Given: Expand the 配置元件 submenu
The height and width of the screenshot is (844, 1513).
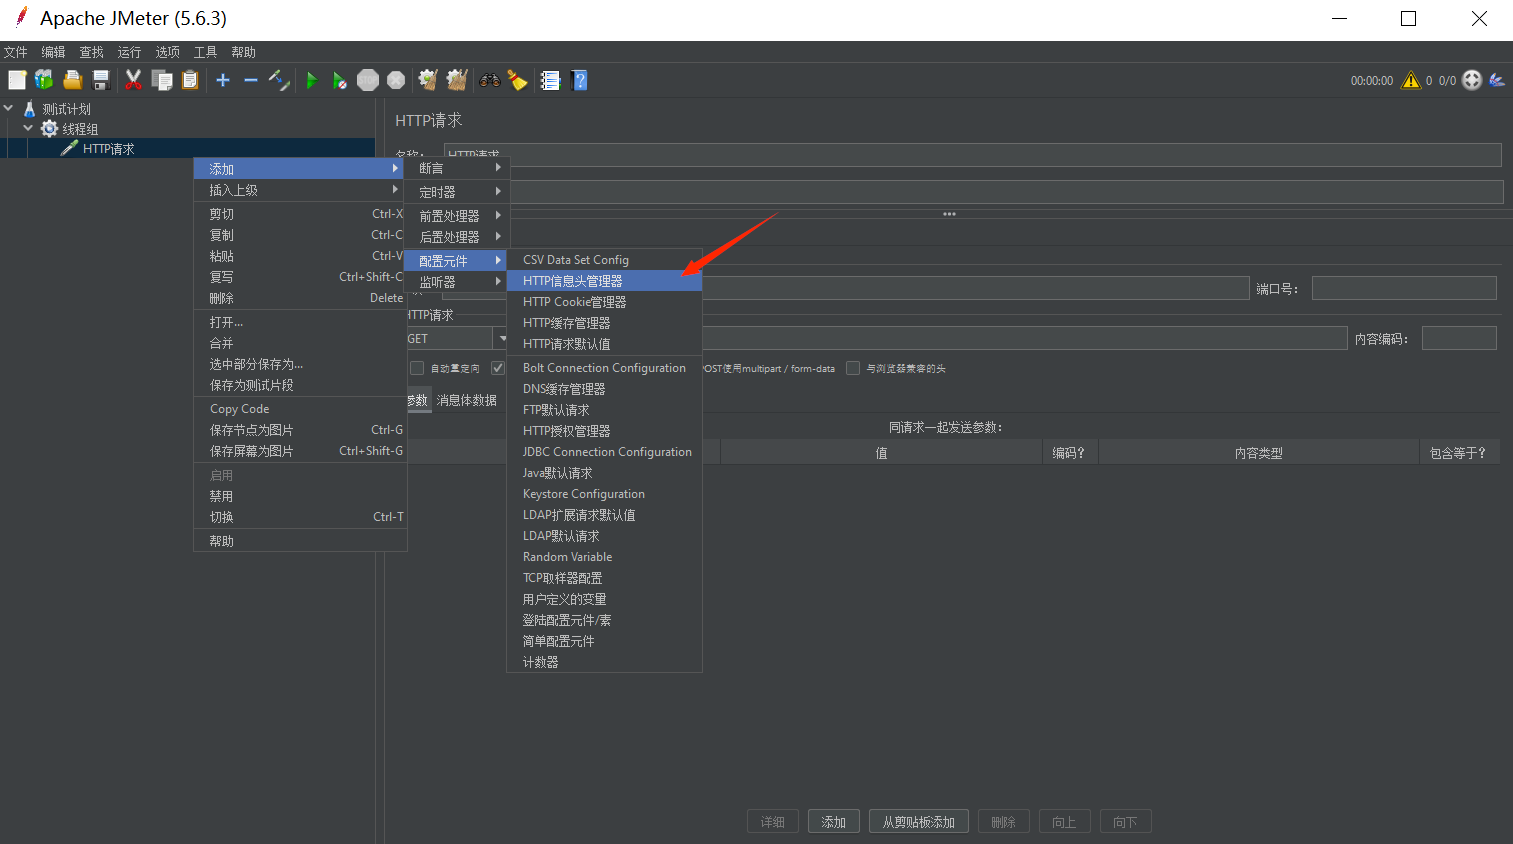Looking at the screenshot, I should coord(457,261).
